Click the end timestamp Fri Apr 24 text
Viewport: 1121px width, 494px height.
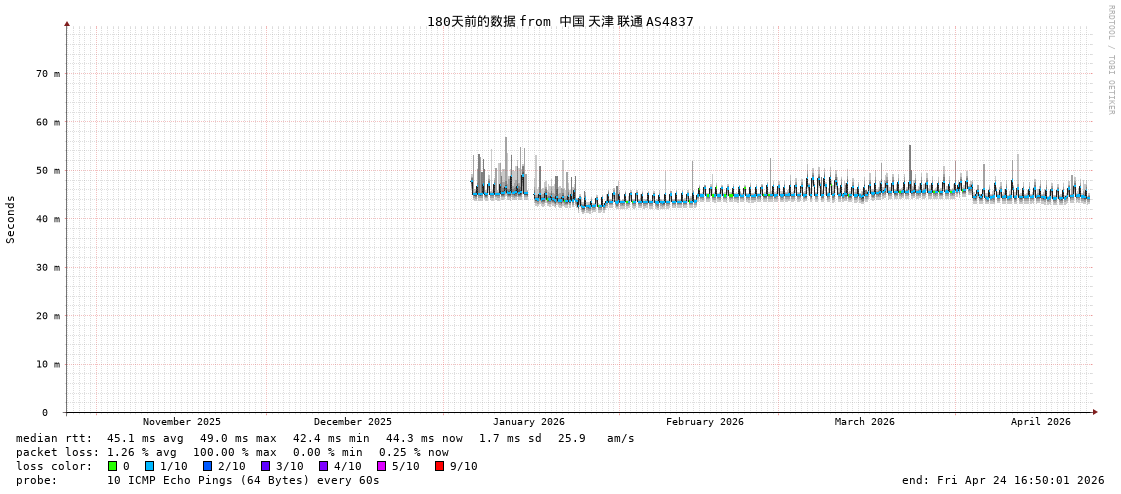click(x=1003, y=480)
